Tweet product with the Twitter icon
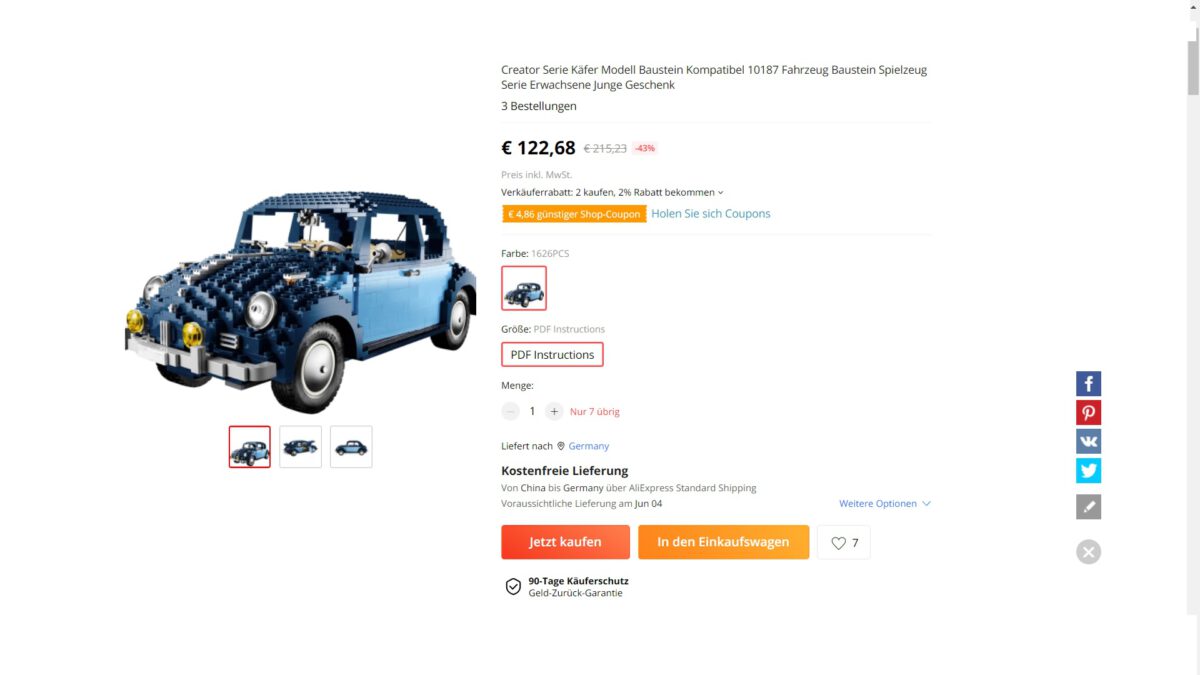Screen dimensions: 1200x675 (1088, 471)
